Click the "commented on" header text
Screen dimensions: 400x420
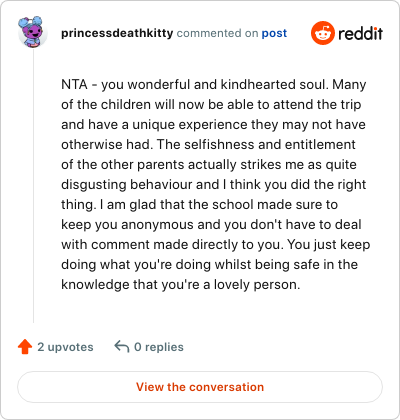217,33
